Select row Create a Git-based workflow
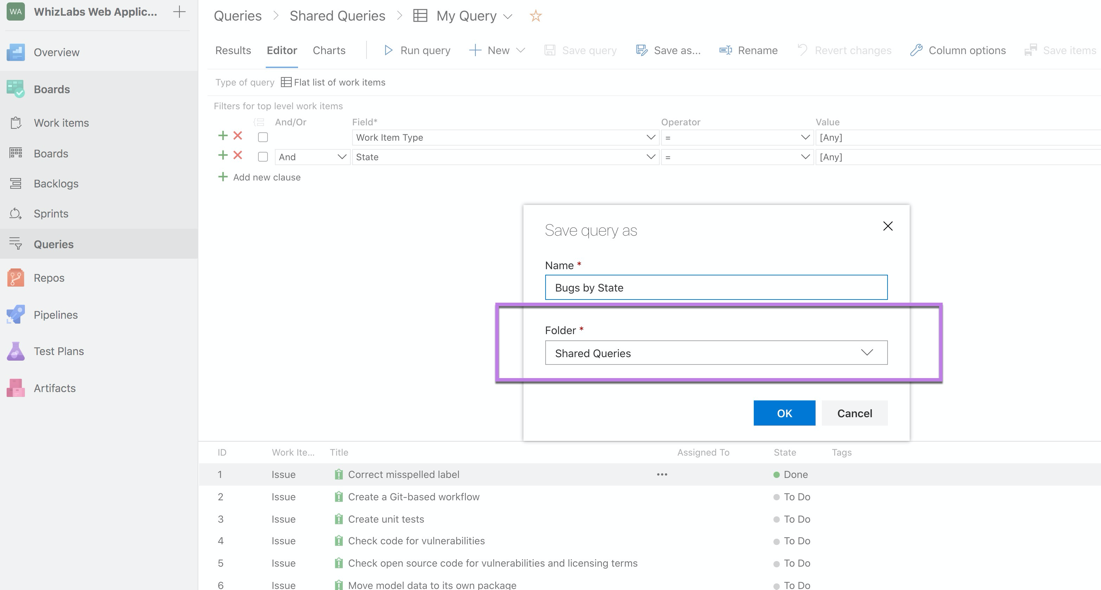Viewport: 1101px width, 590px height. (x=650, y=497)
